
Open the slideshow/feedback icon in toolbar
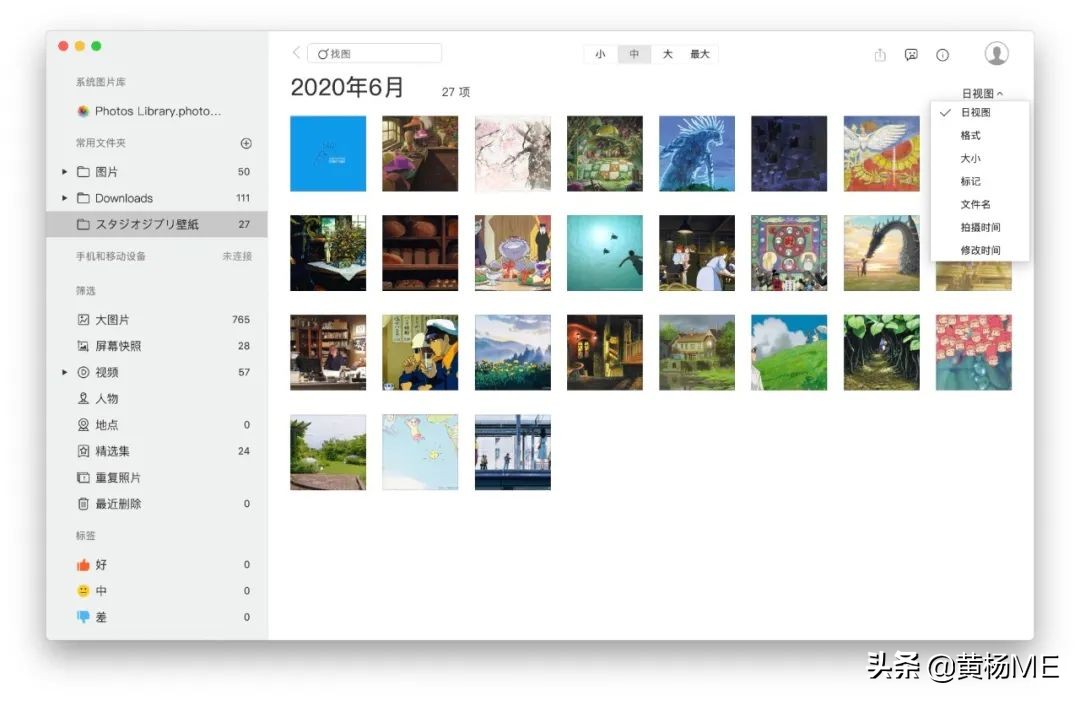[x=911, y=55]
